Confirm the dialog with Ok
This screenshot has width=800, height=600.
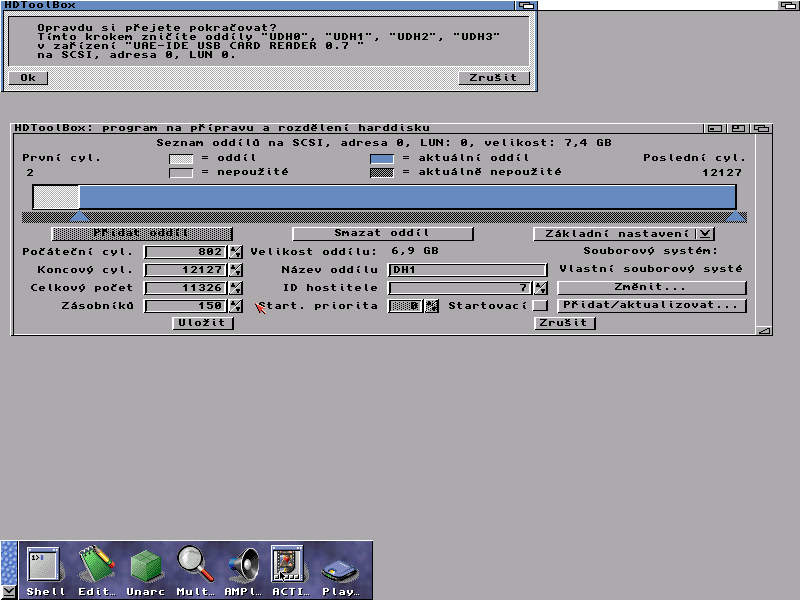click(28, 78)
